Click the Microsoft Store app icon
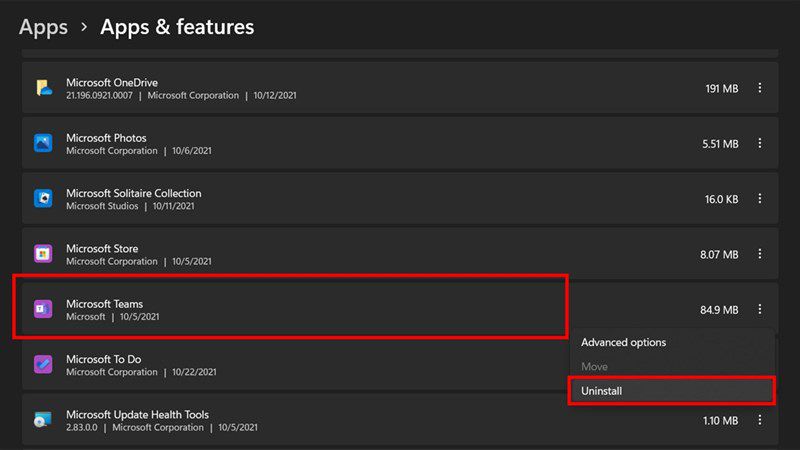The width and height of the screenshot is (800, 450). pyautogui.click(x=43, y=254)
